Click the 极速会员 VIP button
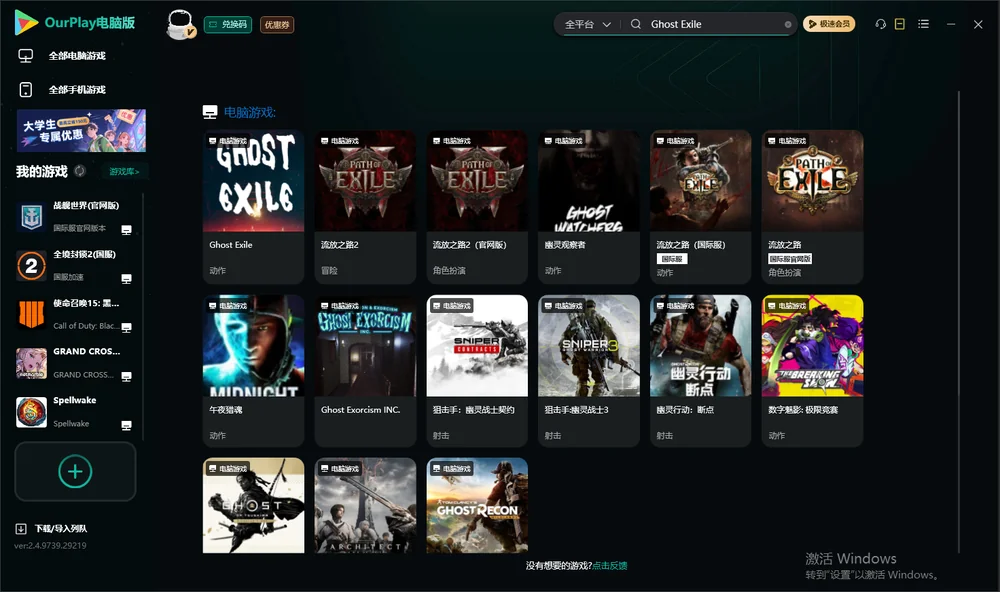 pos(828,24)
